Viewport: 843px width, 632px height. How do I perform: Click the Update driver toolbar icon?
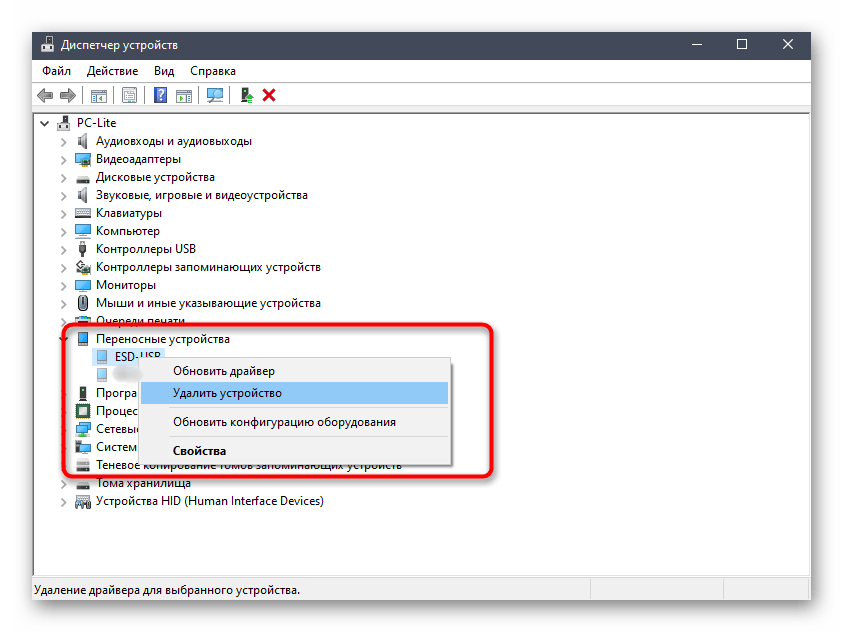(247, 95)
